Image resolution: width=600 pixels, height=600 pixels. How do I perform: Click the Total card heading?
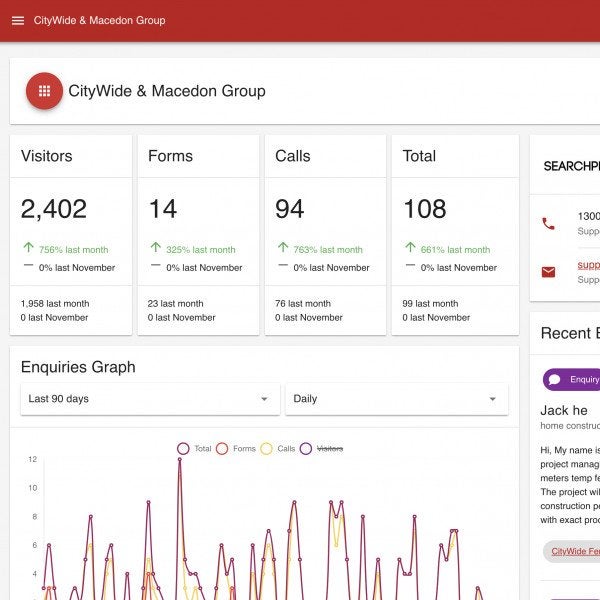tap(419, 156)
